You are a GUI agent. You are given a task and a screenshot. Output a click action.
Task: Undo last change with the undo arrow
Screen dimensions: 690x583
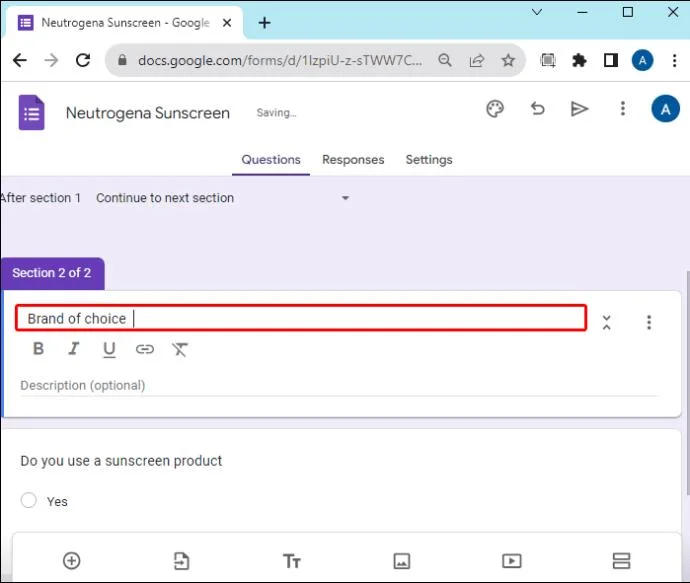[x=537, y=109]
